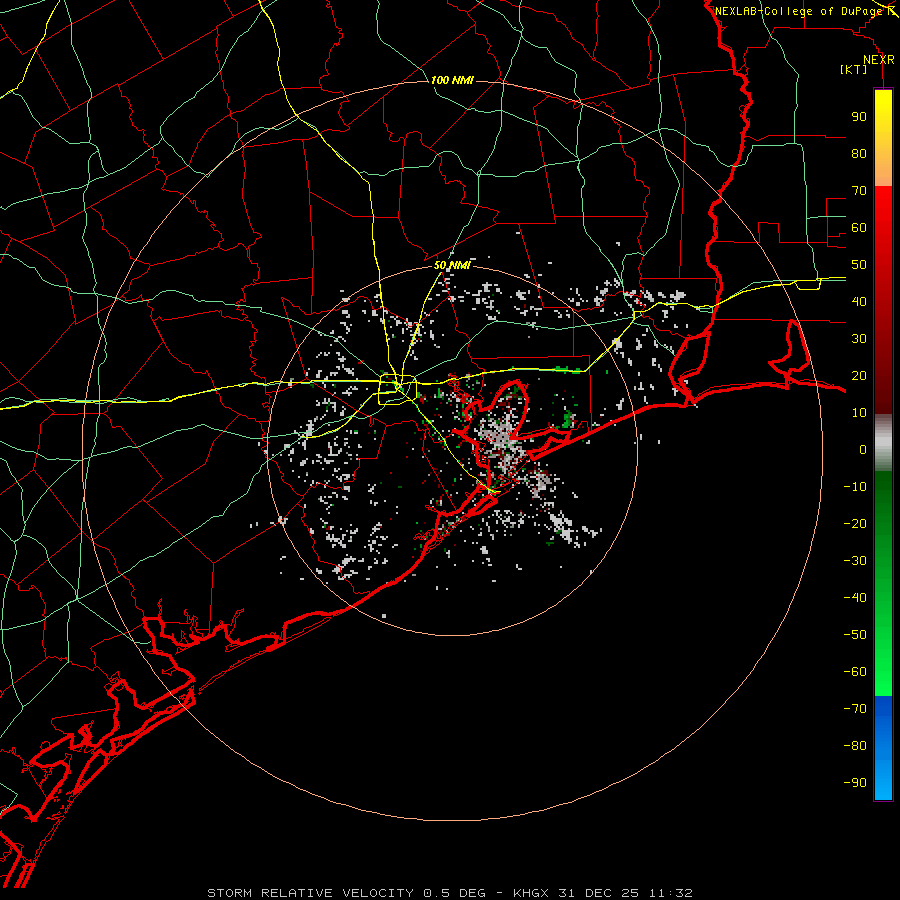Screen dimensions: 900x900
Task: Pick the bright green segment near -60
Action: (x=883, y=672)
